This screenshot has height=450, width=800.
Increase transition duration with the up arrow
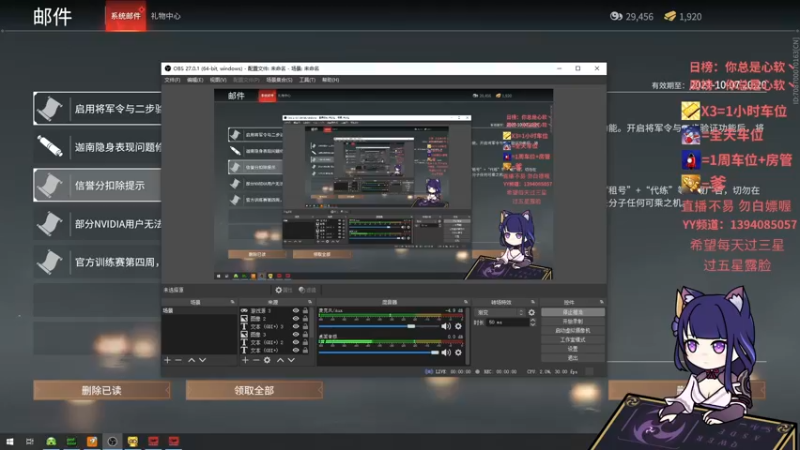[533, 320]
